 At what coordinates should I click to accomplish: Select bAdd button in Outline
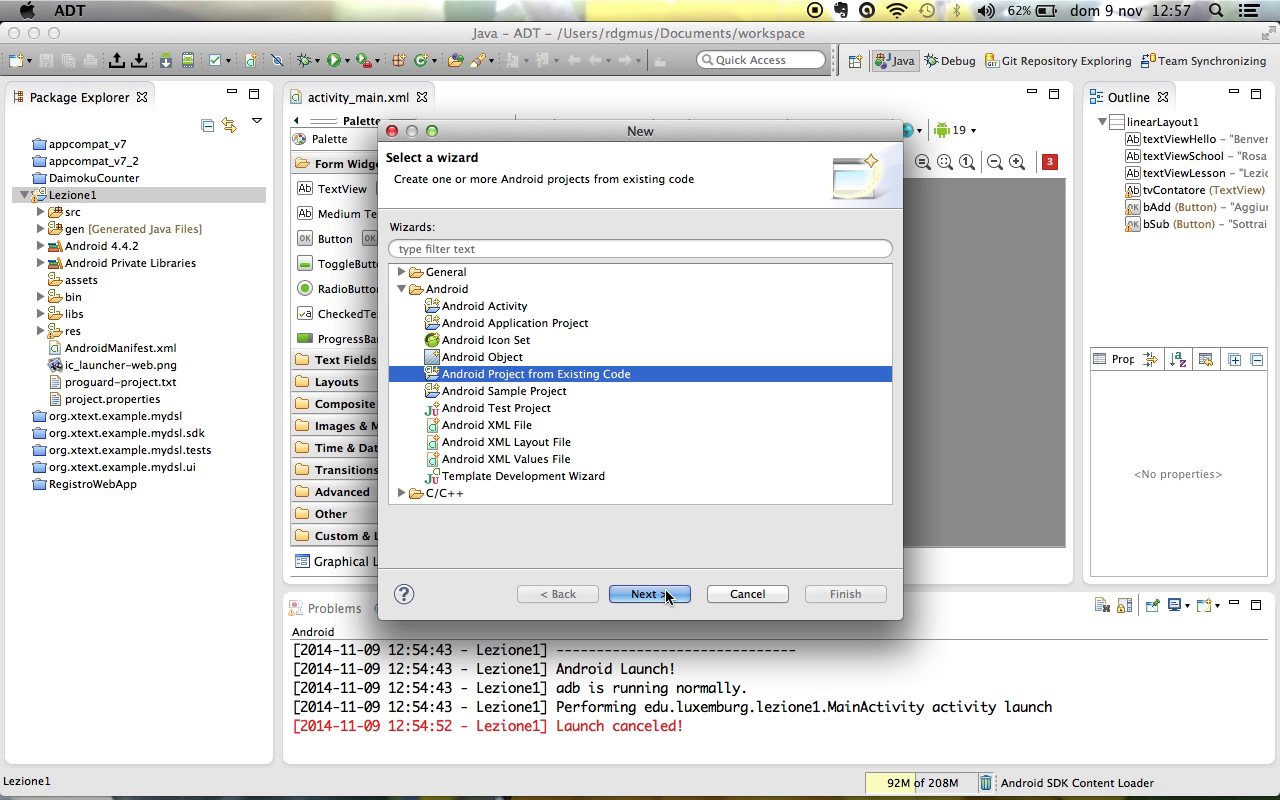coord(1197,207)
